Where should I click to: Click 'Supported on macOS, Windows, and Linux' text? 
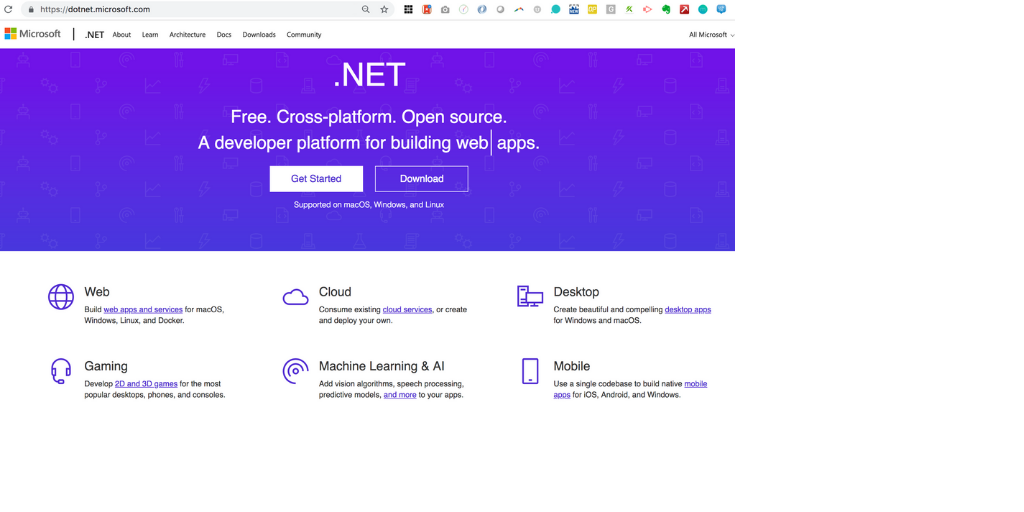[x=369, y=204]
